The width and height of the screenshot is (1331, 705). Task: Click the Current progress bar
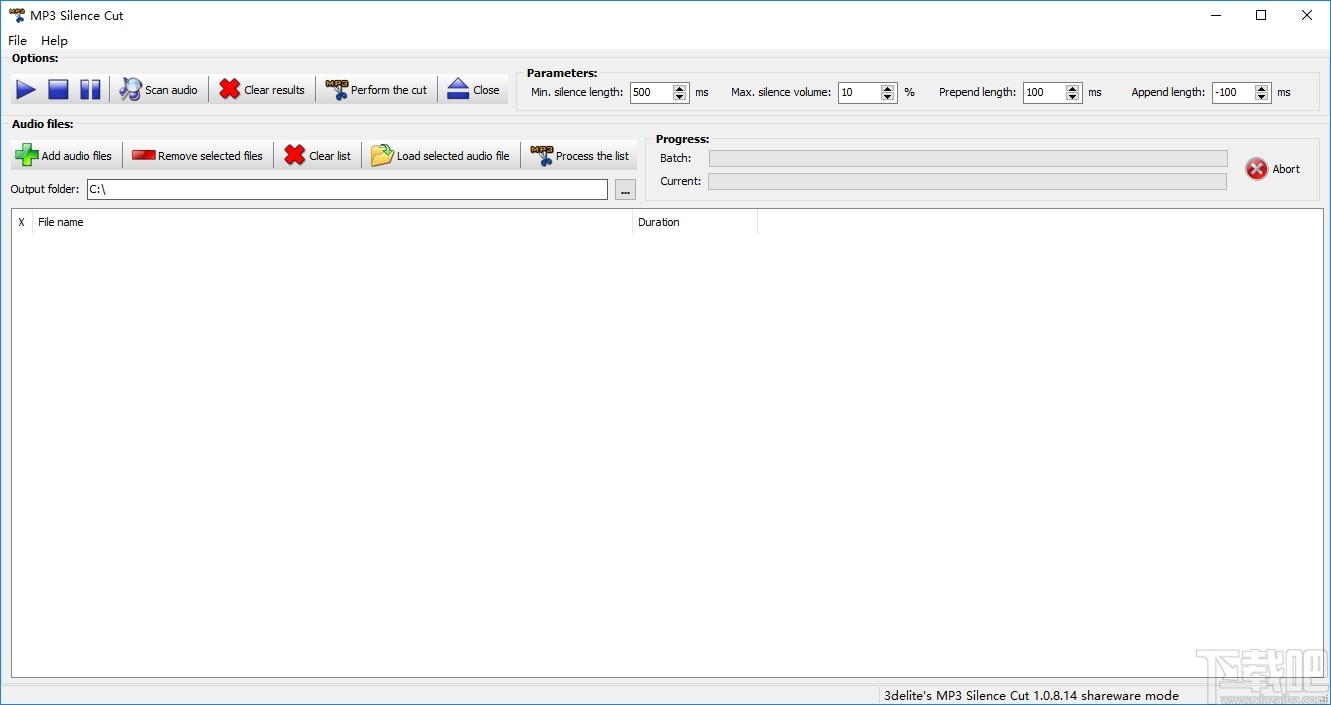point(967,181)
